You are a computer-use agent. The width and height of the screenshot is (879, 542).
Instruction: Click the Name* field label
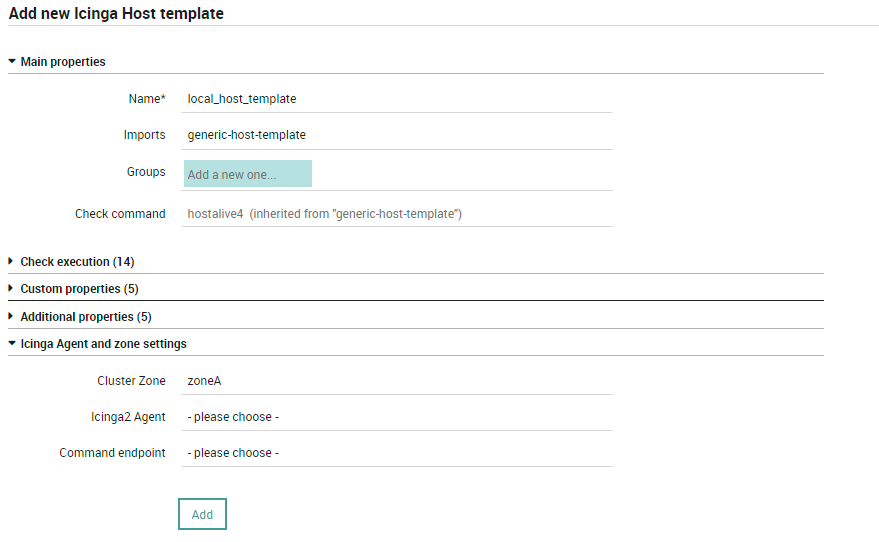(x=147, y=99)
